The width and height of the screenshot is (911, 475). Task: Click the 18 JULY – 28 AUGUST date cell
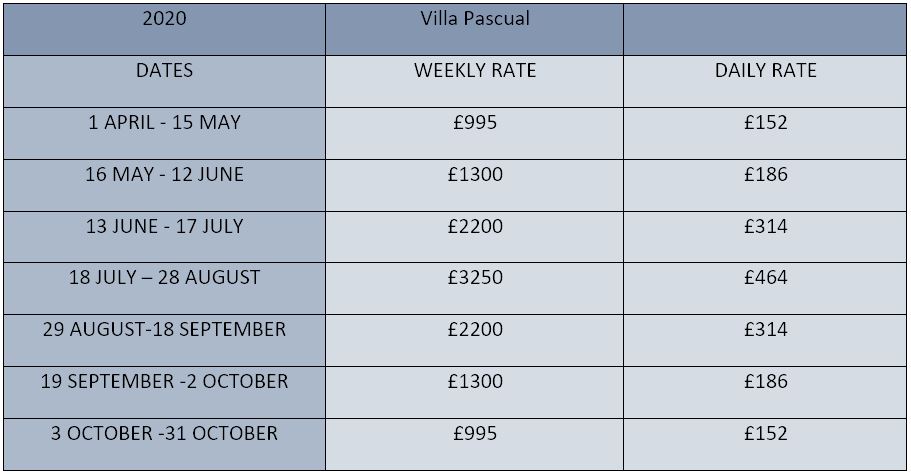point(164,278)
